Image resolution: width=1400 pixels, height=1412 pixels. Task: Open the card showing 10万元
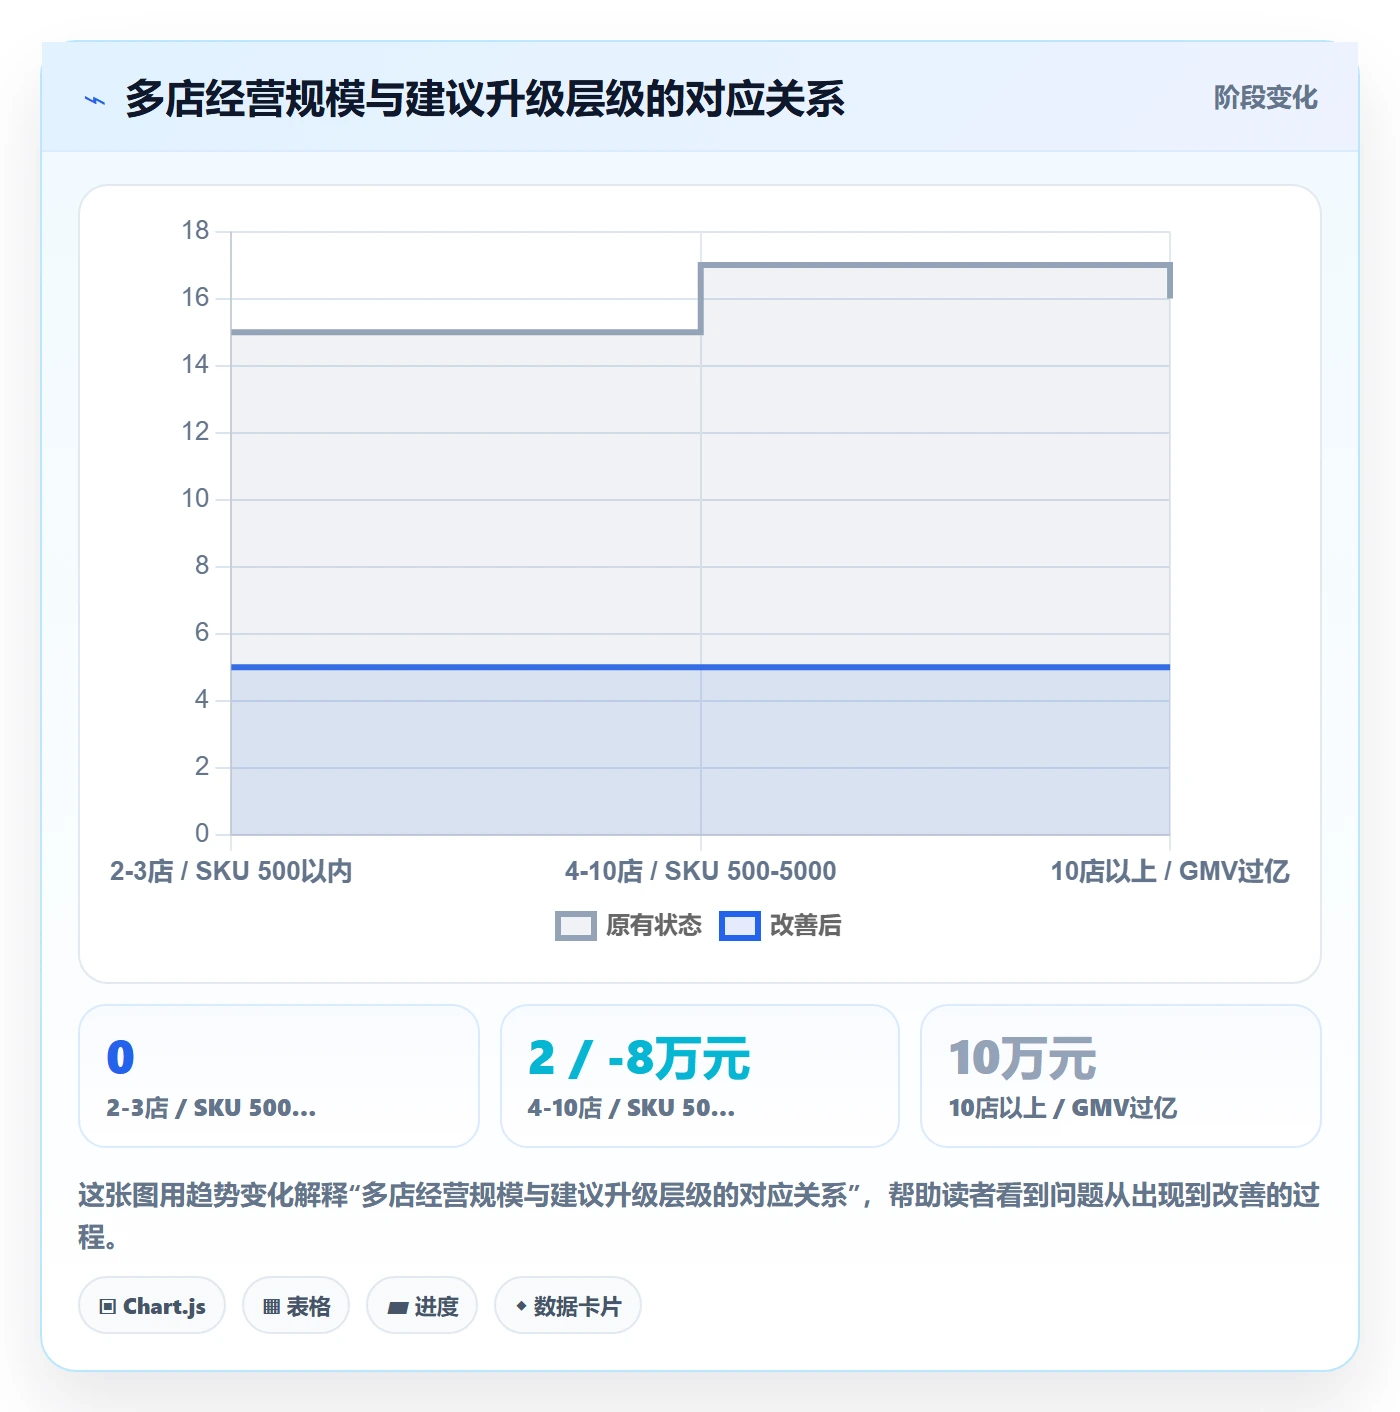1121,1076
